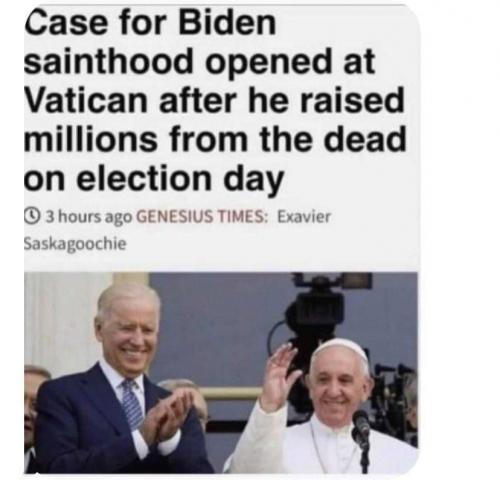The image size is (500, 480).
Task: Click the words "election day" in the headline
Action: click(180, 178)
